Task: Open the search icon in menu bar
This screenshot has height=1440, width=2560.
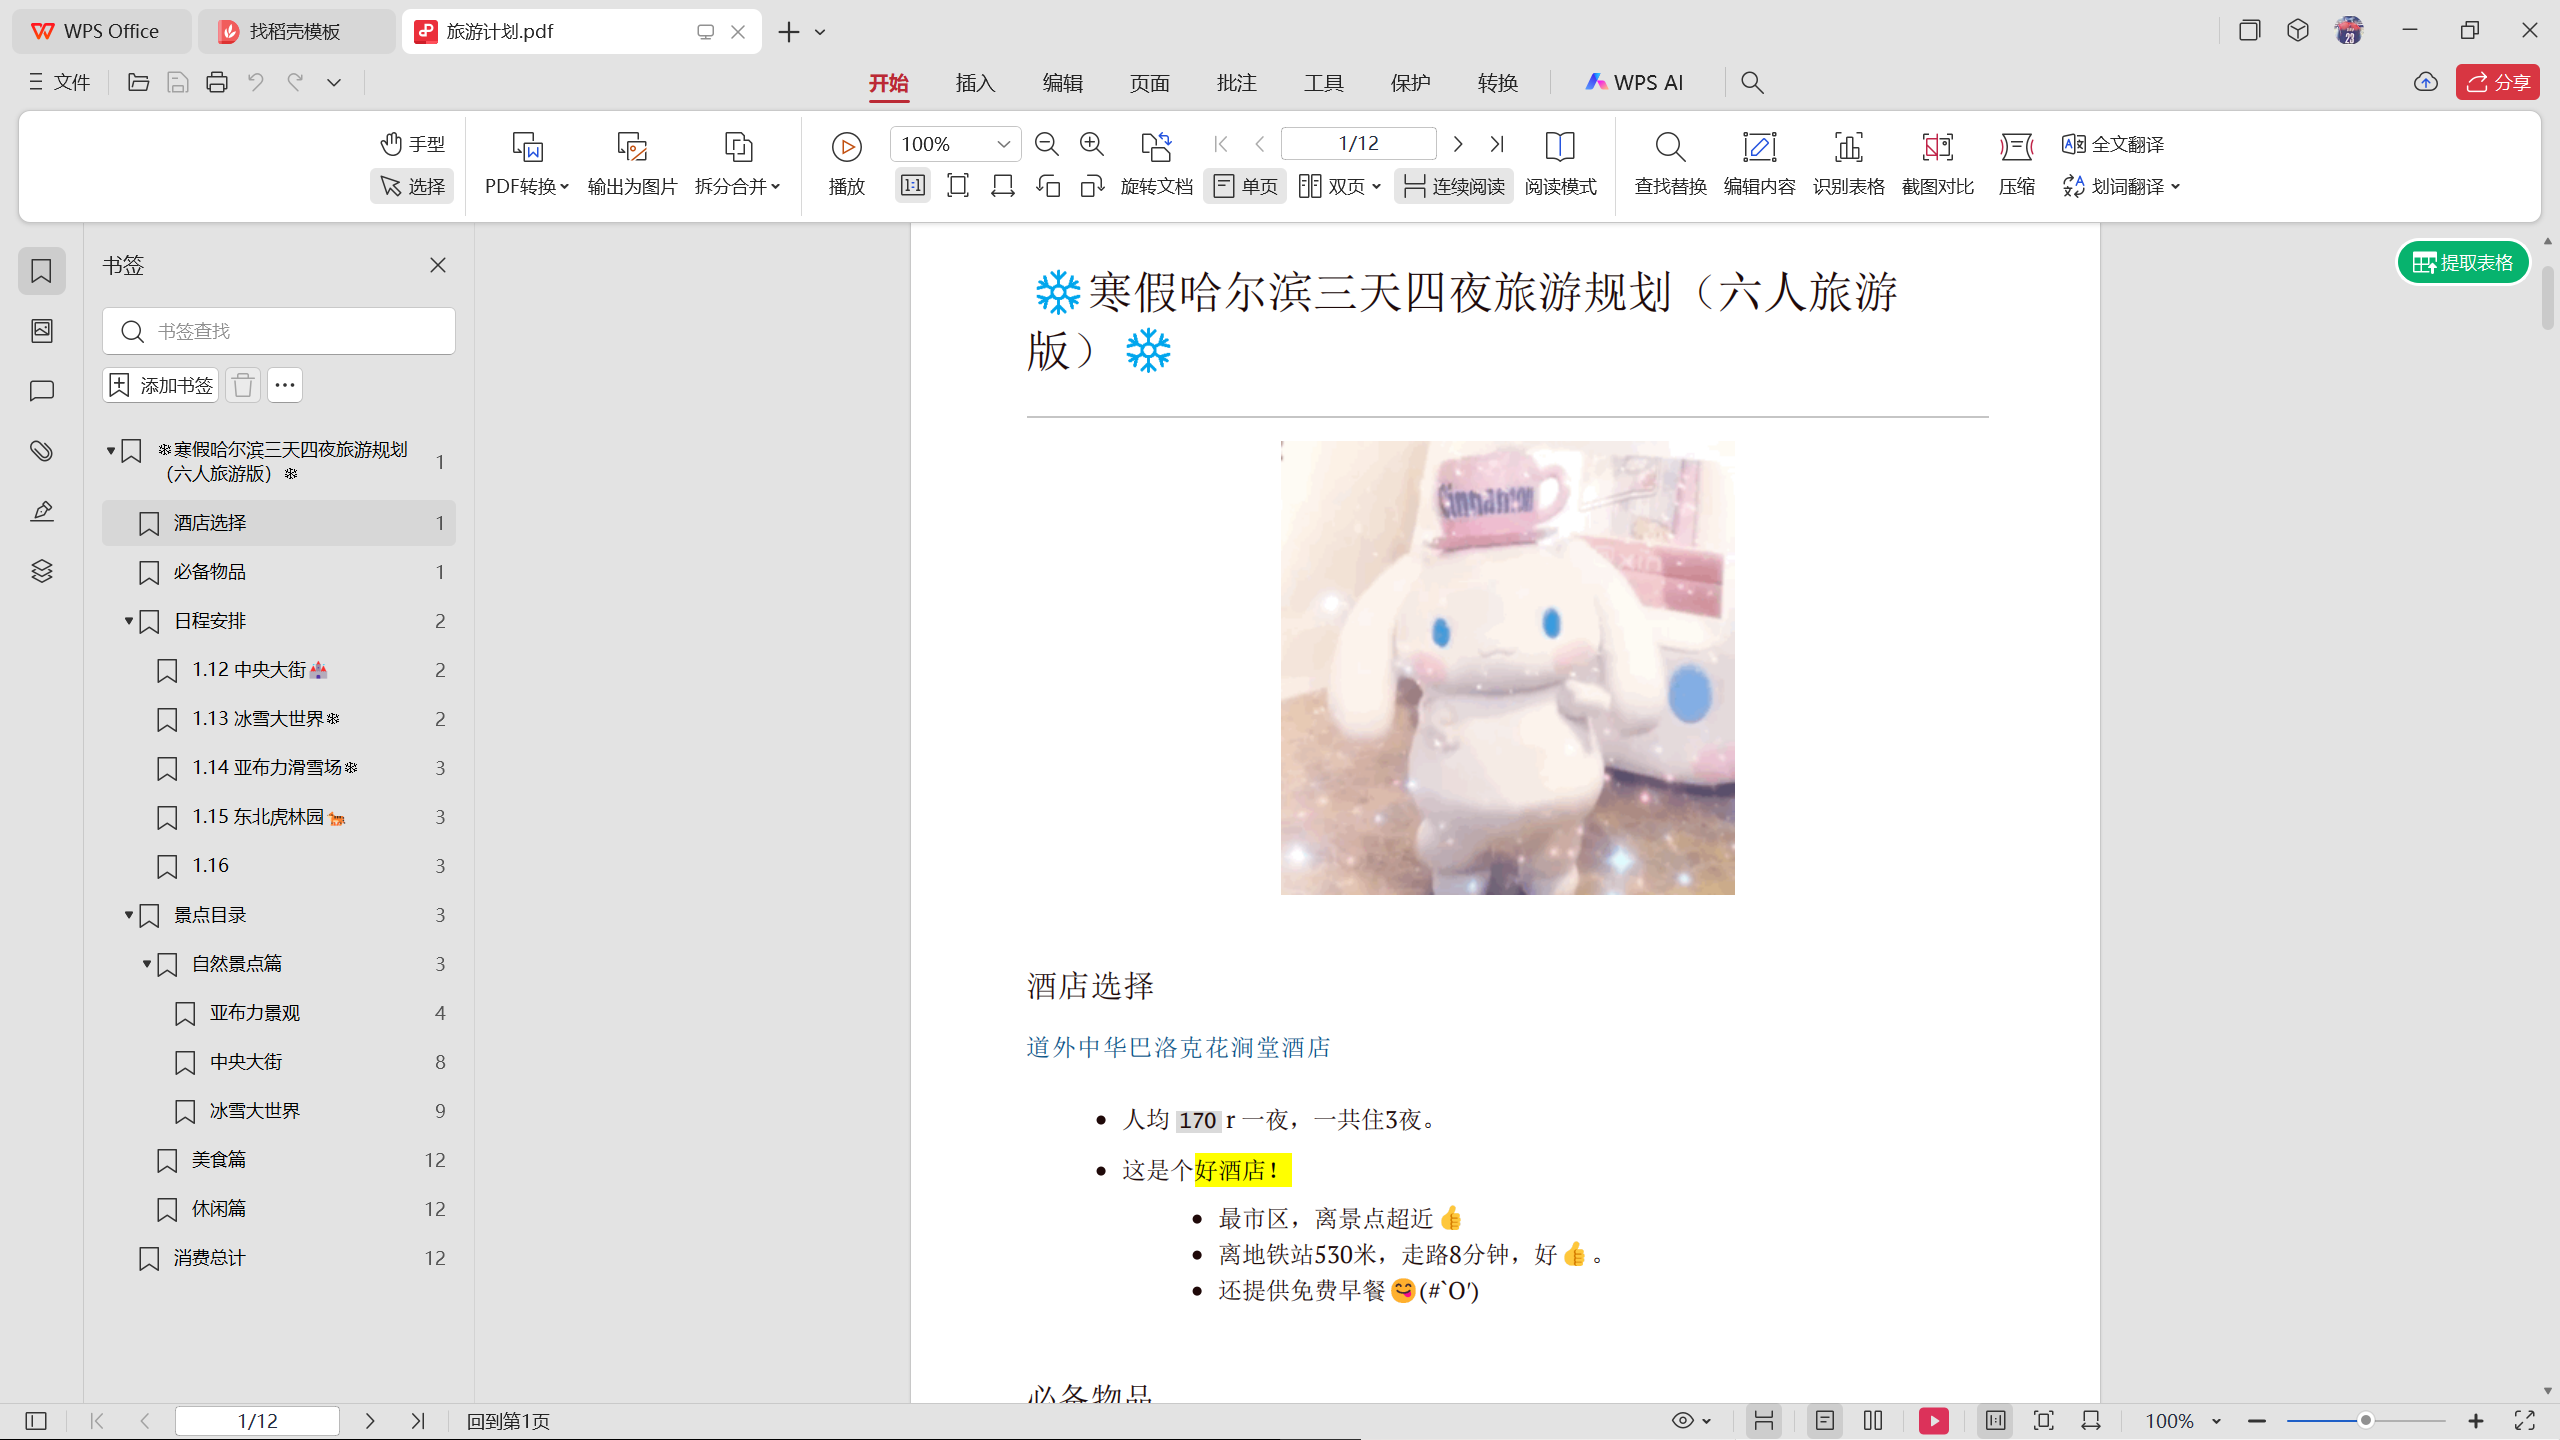Action: pos(1752,82)
